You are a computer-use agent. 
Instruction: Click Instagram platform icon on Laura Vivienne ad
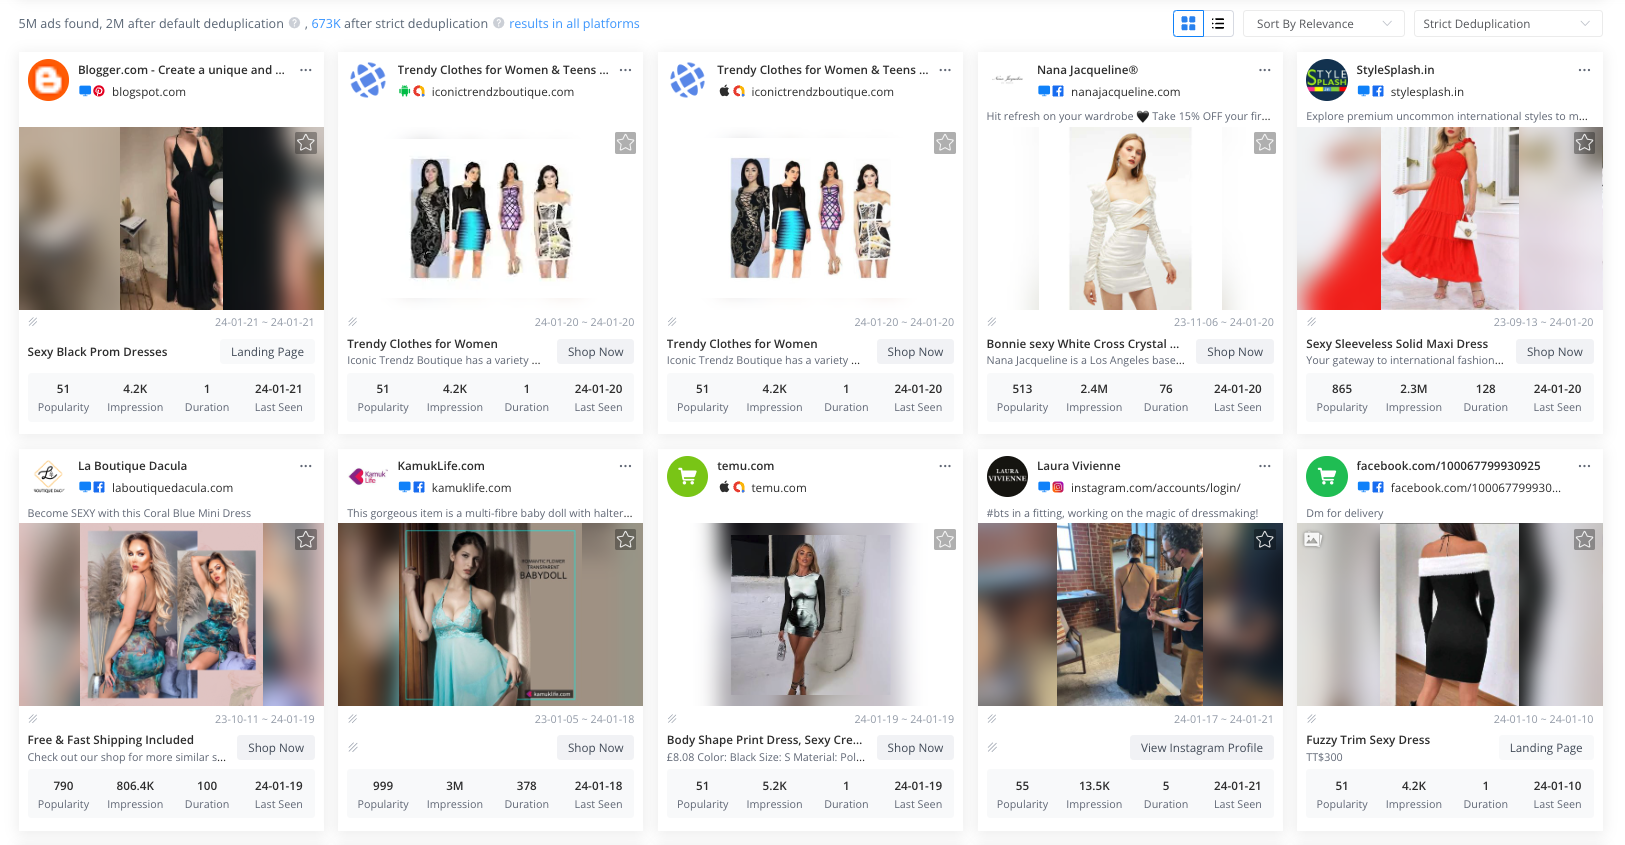[x=1058, y=488]
